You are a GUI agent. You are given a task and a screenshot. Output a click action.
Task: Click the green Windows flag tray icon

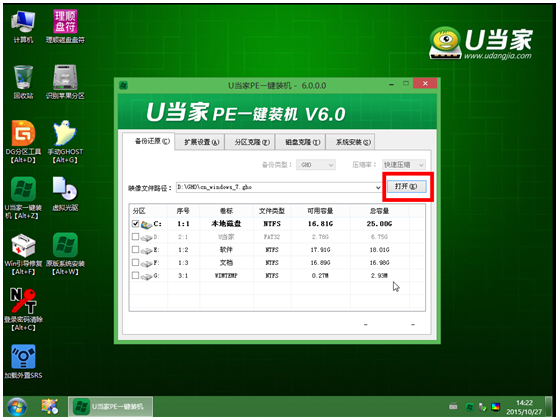(x=469, y=407)
